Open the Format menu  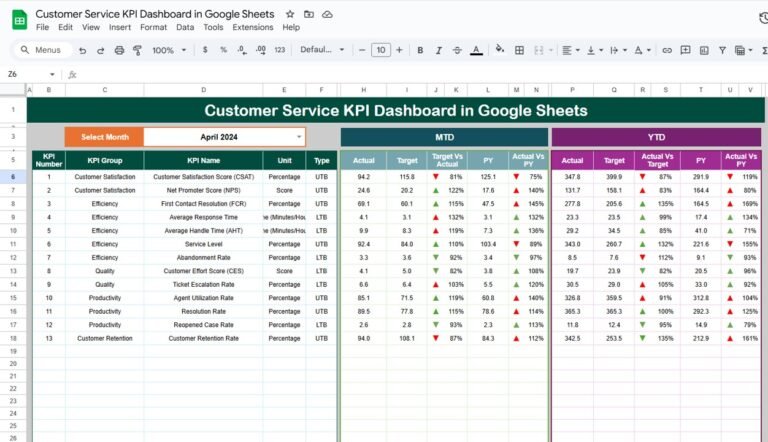(x=153, y=27)
